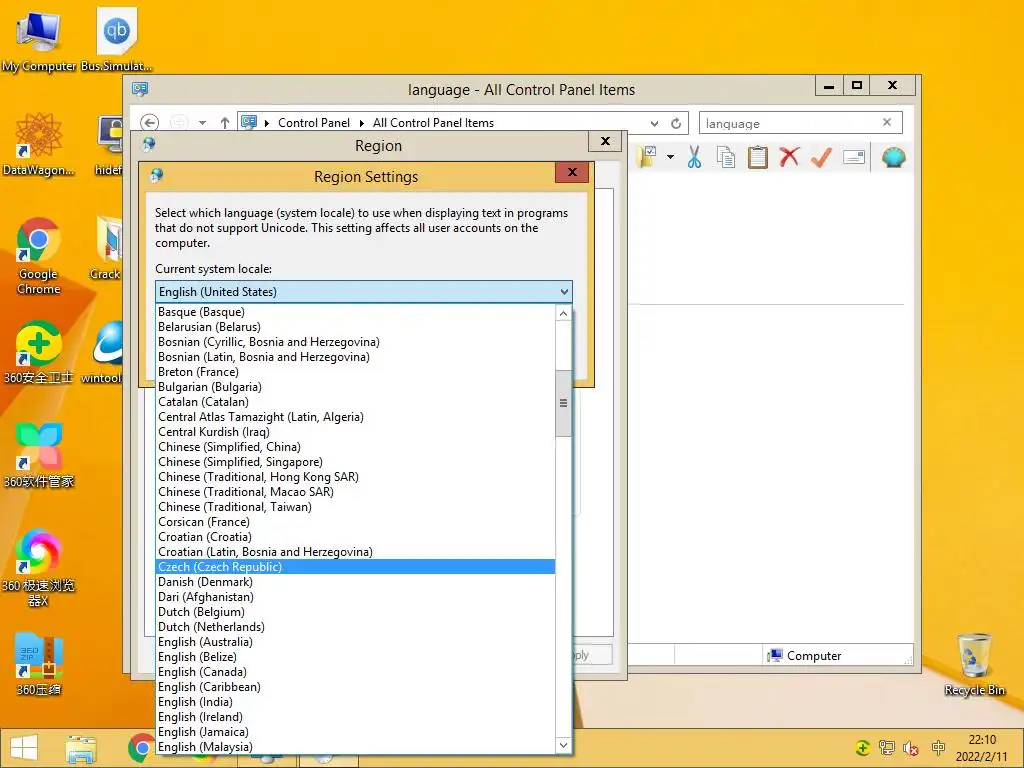This screenshot has height=768, width=1024.
Task: Select Chinese (Simplified, China) locale
Action: click(355, 447)
